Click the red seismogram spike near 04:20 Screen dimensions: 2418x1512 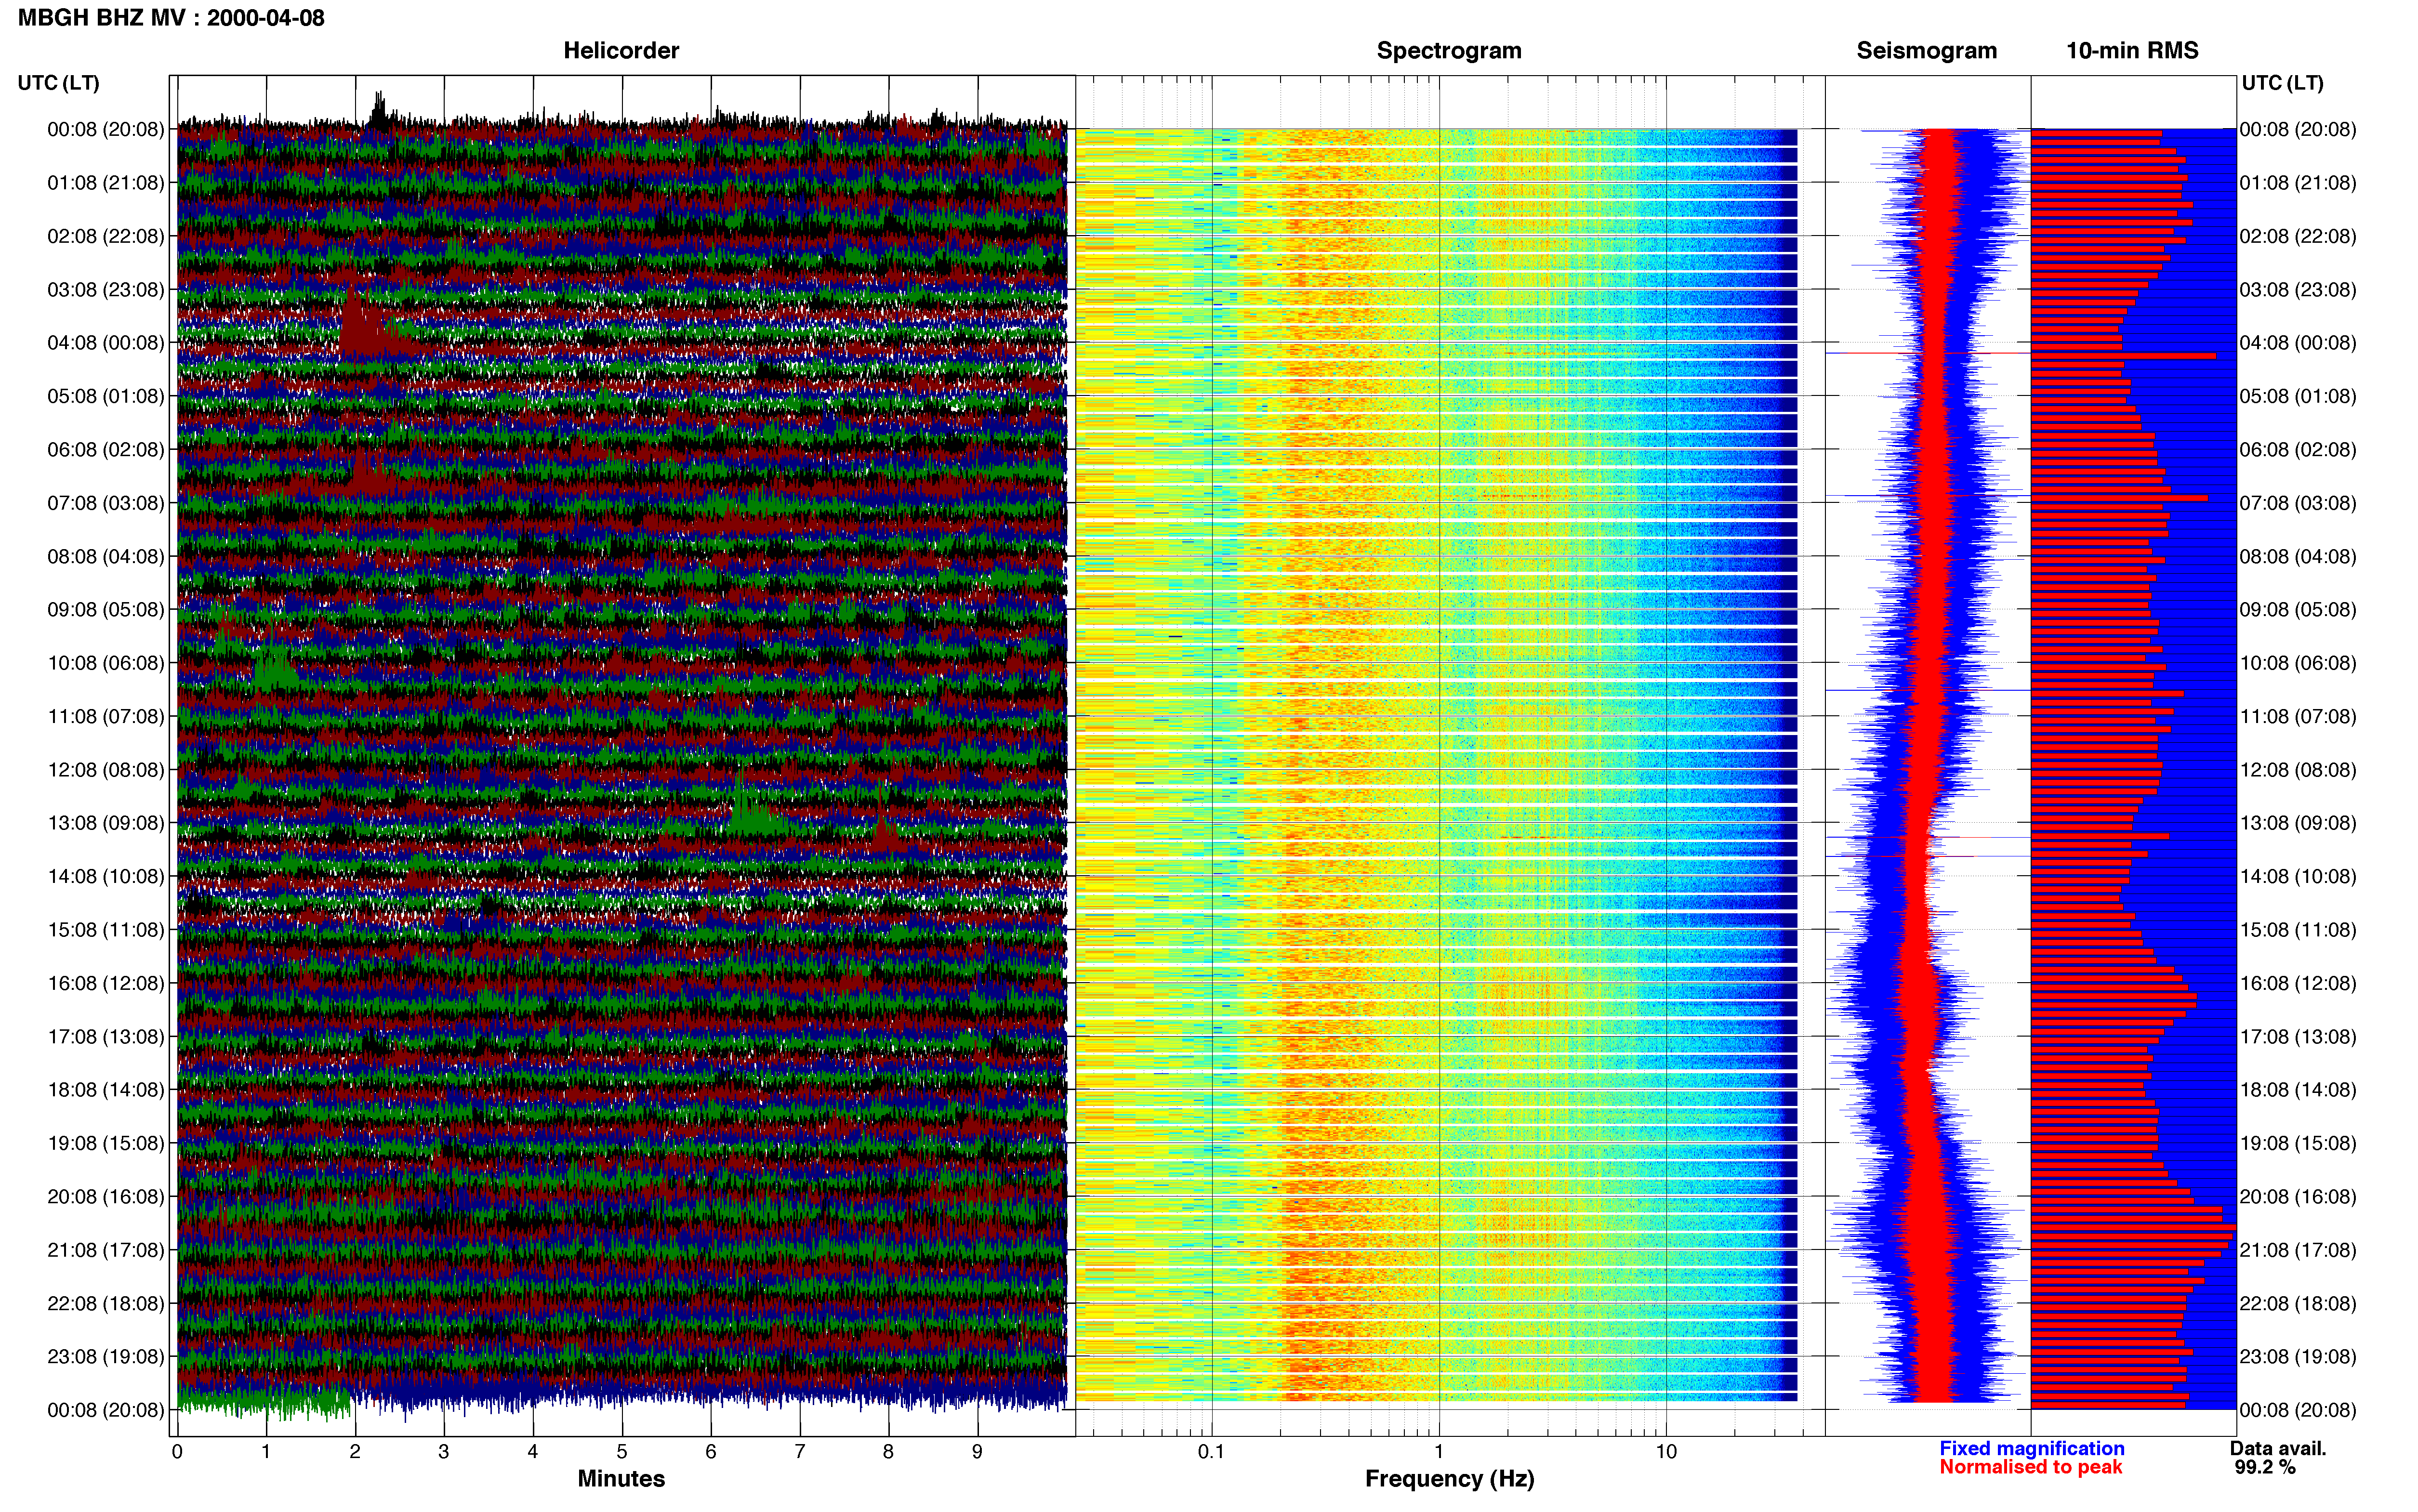point(1927,353)
